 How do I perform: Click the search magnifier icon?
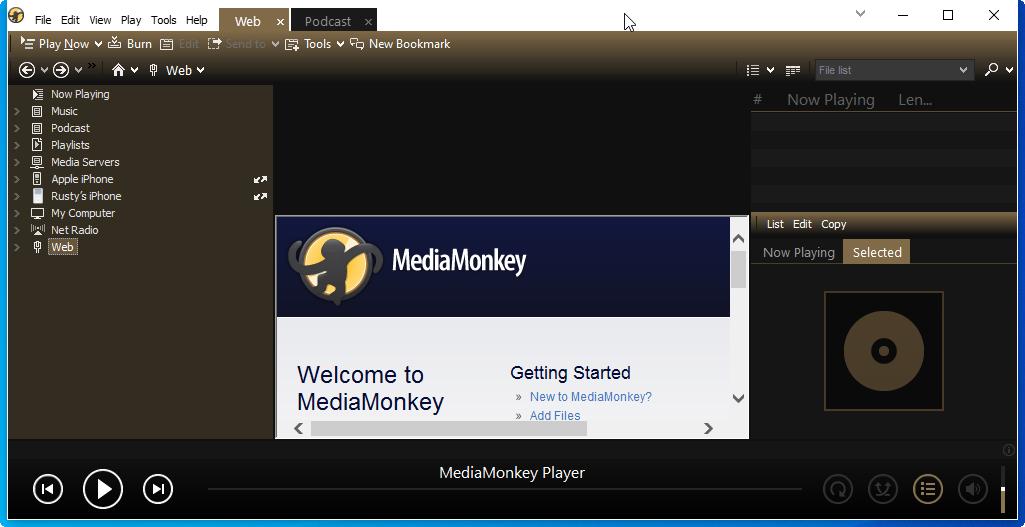coord(991,70)
